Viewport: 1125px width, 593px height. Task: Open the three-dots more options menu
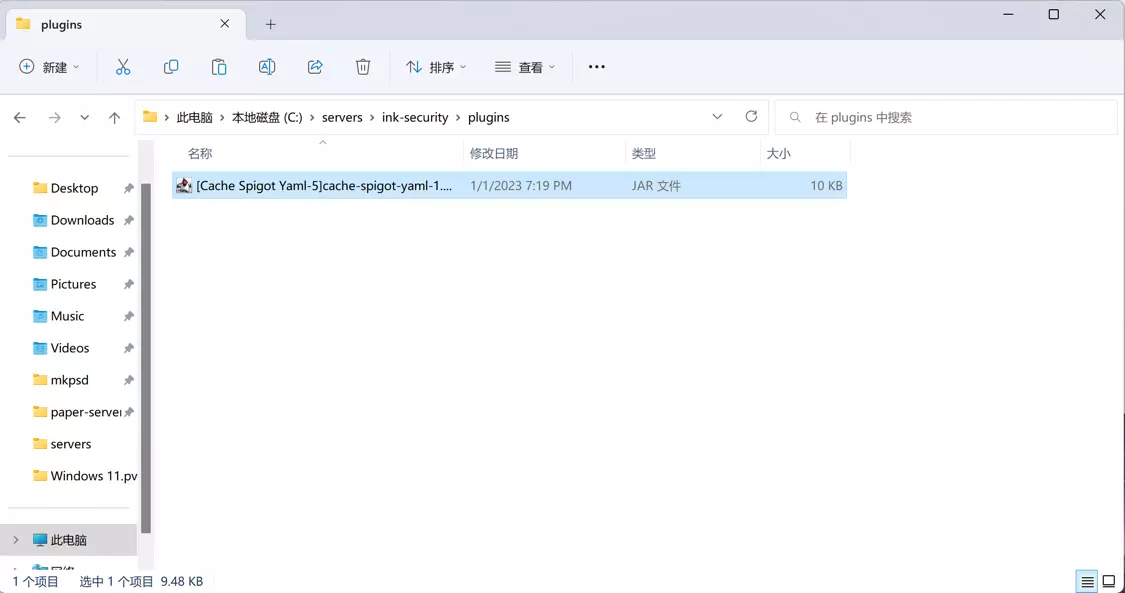(x=597, y=67)
